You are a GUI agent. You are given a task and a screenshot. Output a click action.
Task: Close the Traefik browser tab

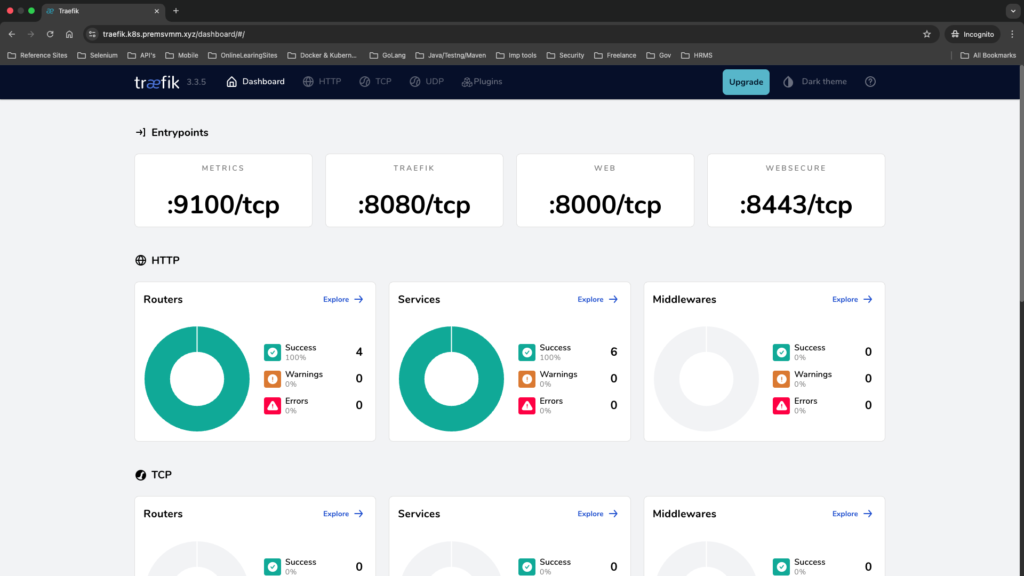pyautogui.click(x=157, y=11)
